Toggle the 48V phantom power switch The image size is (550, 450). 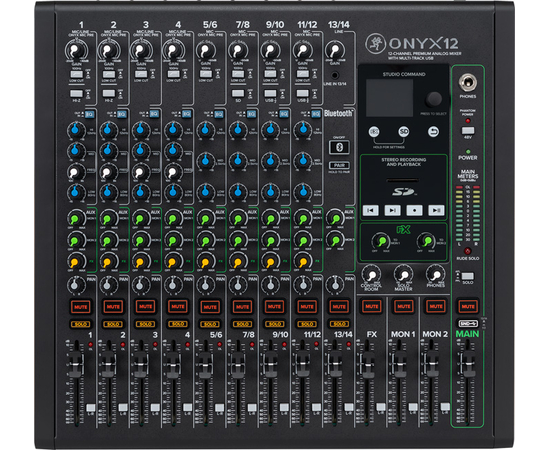click(468, 130)
